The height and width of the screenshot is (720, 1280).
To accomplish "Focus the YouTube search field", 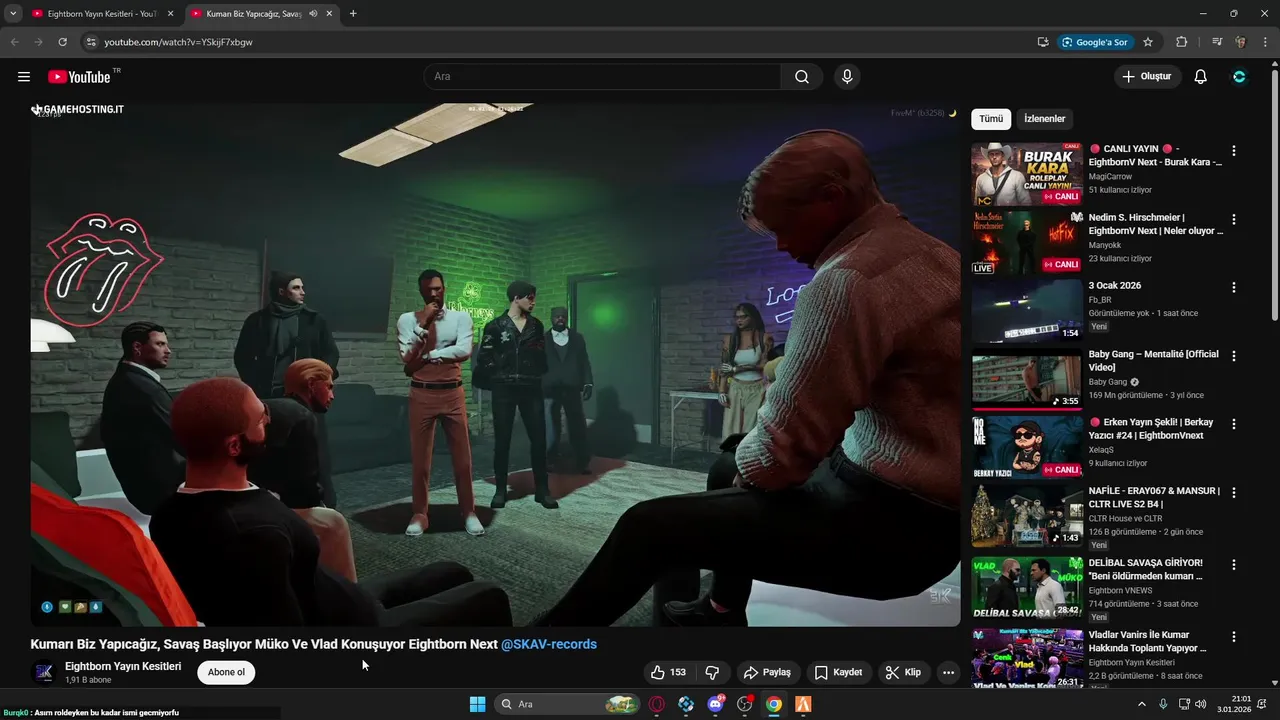I will [x=602, y=77].
